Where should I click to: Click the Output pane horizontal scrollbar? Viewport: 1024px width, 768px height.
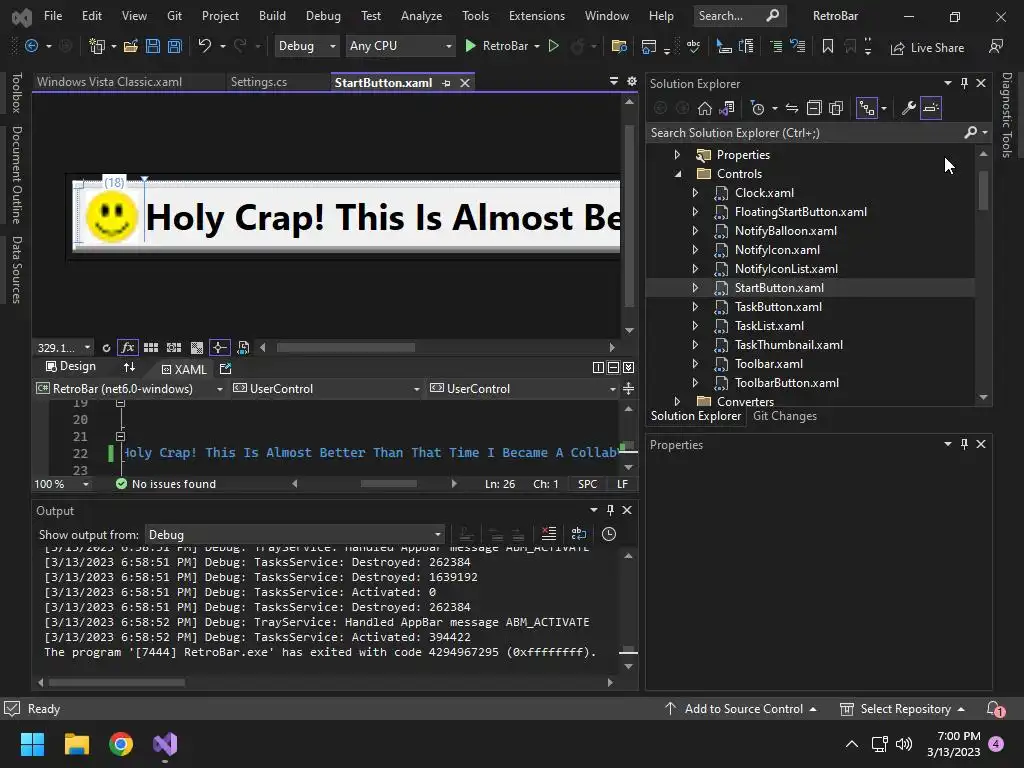tap(116, 682)
